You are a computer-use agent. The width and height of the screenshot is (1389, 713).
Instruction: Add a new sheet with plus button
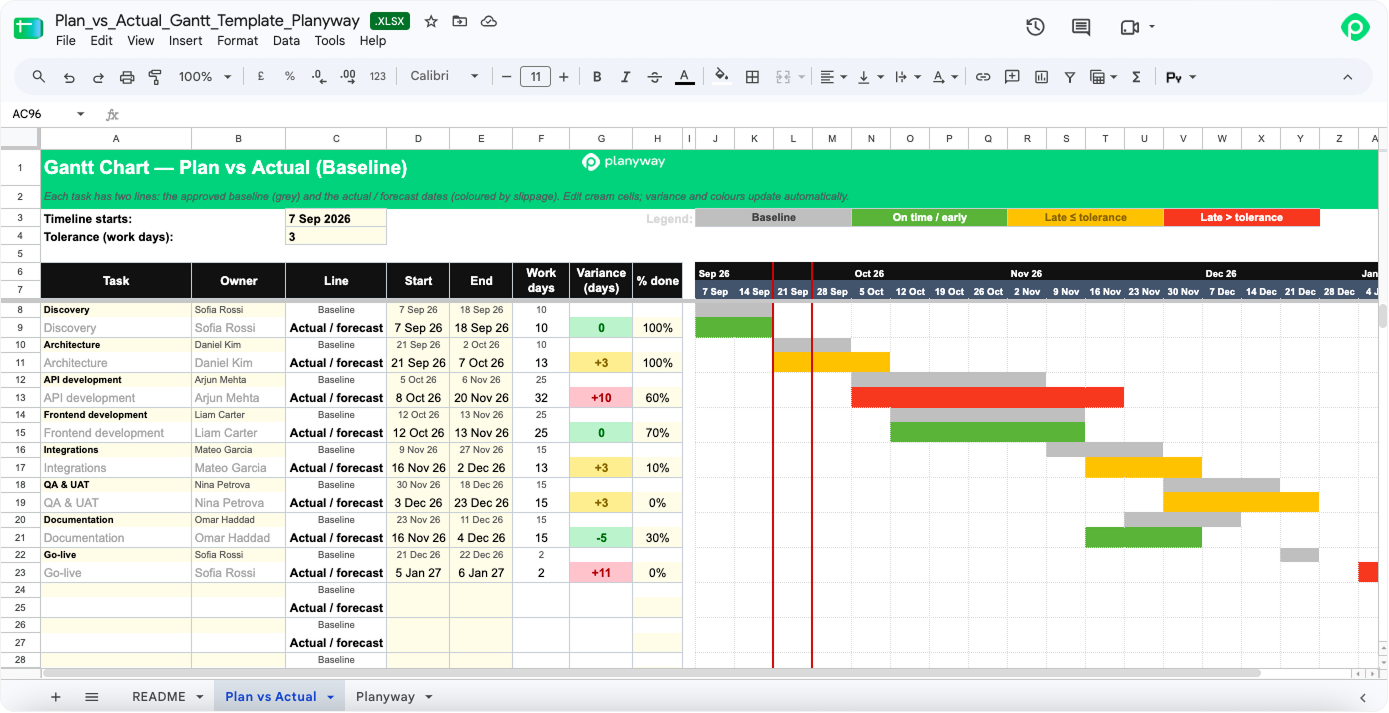click(55, 697)
